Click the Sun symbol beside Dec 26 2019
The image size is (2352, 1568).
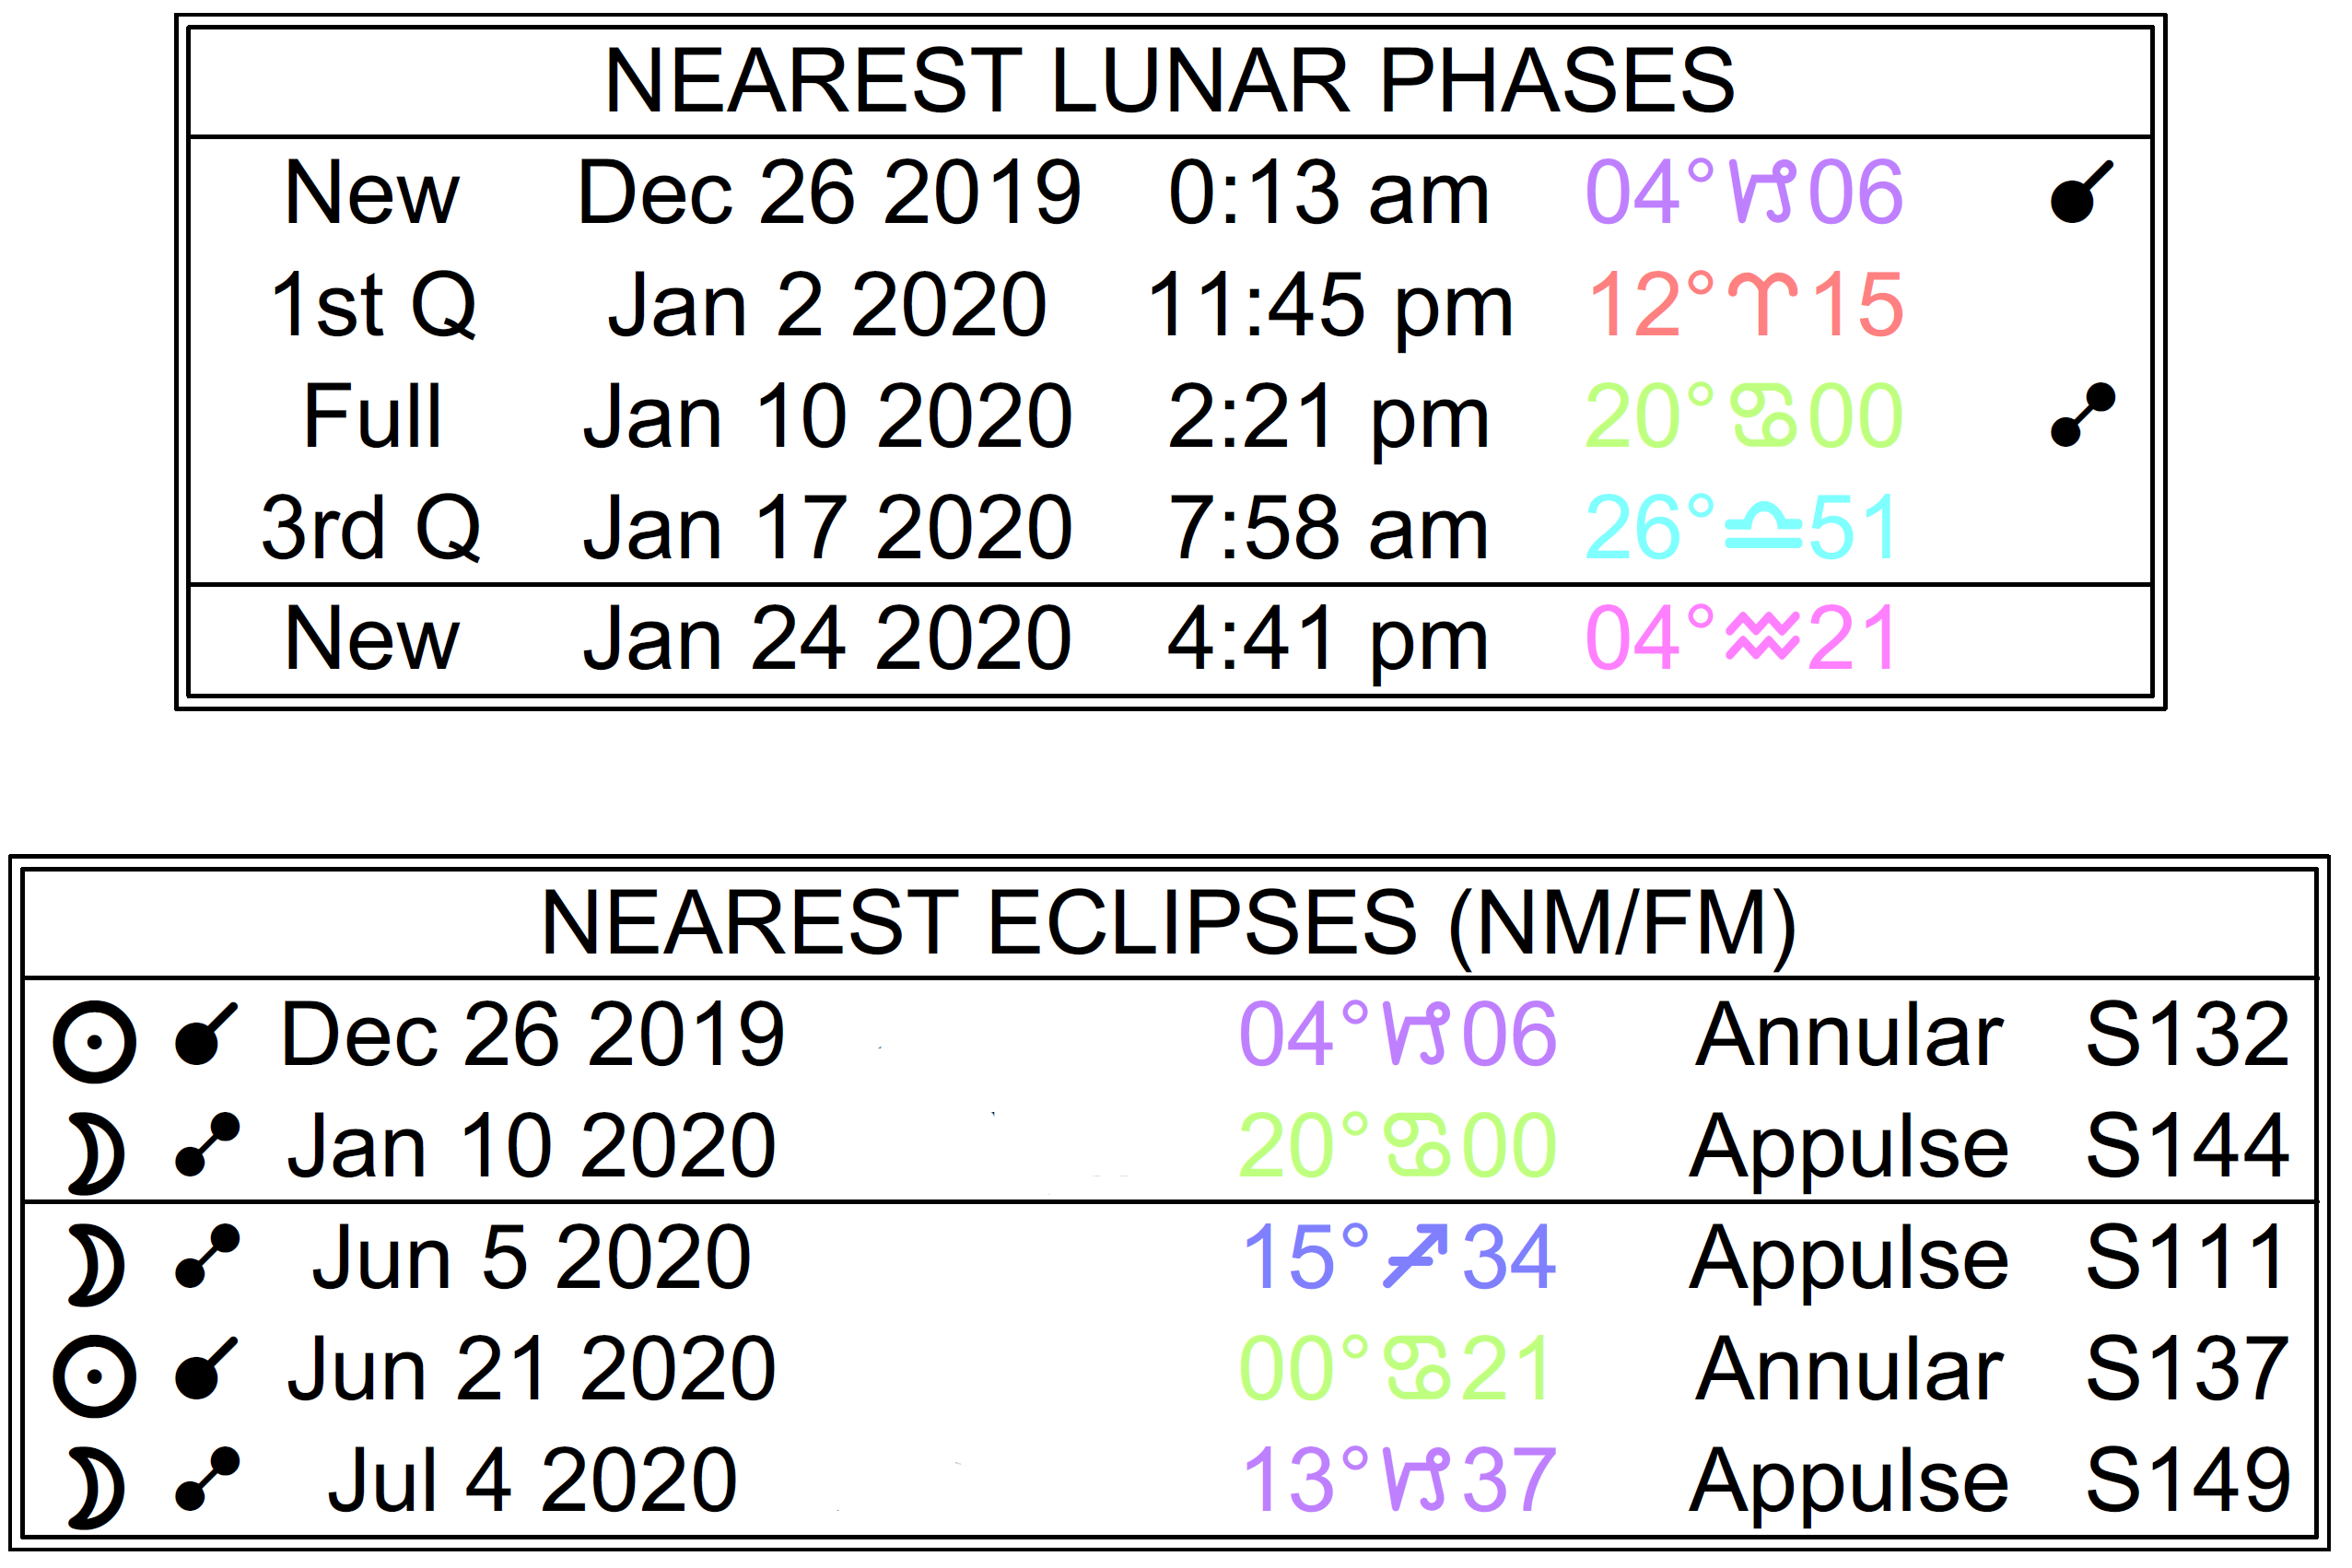click(x=94, y=1041)
